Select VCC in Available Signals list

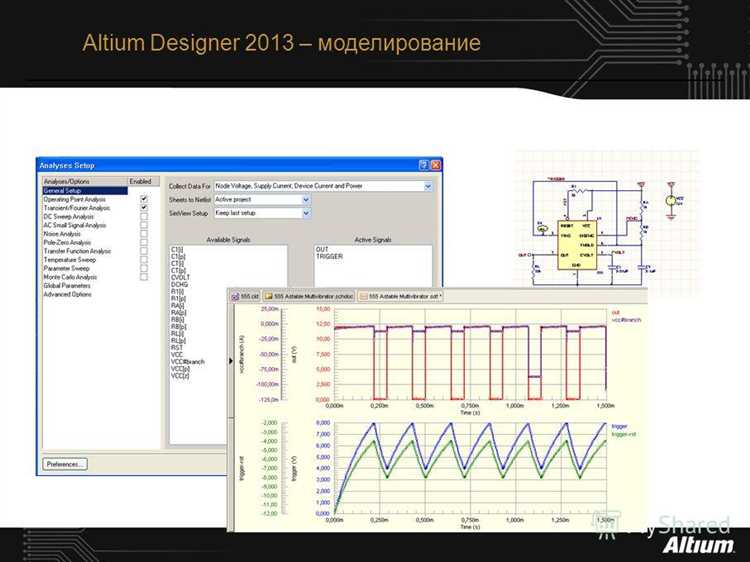(176, 354)
